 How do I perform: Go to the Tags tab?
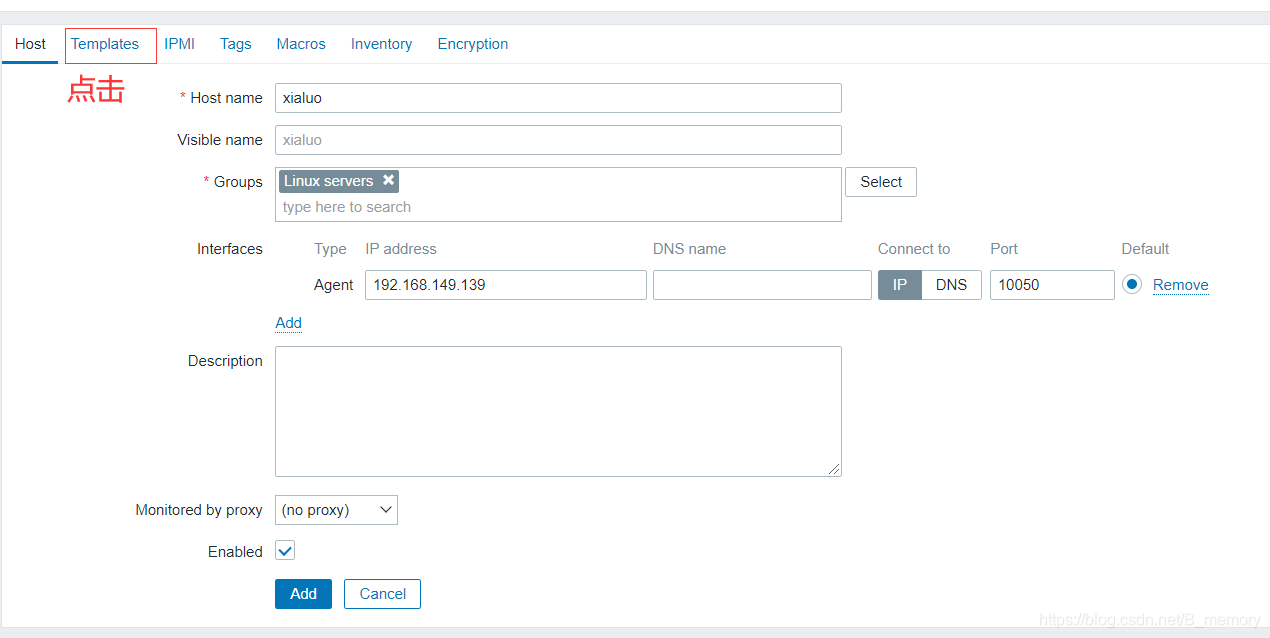click(x=236, y=44)
